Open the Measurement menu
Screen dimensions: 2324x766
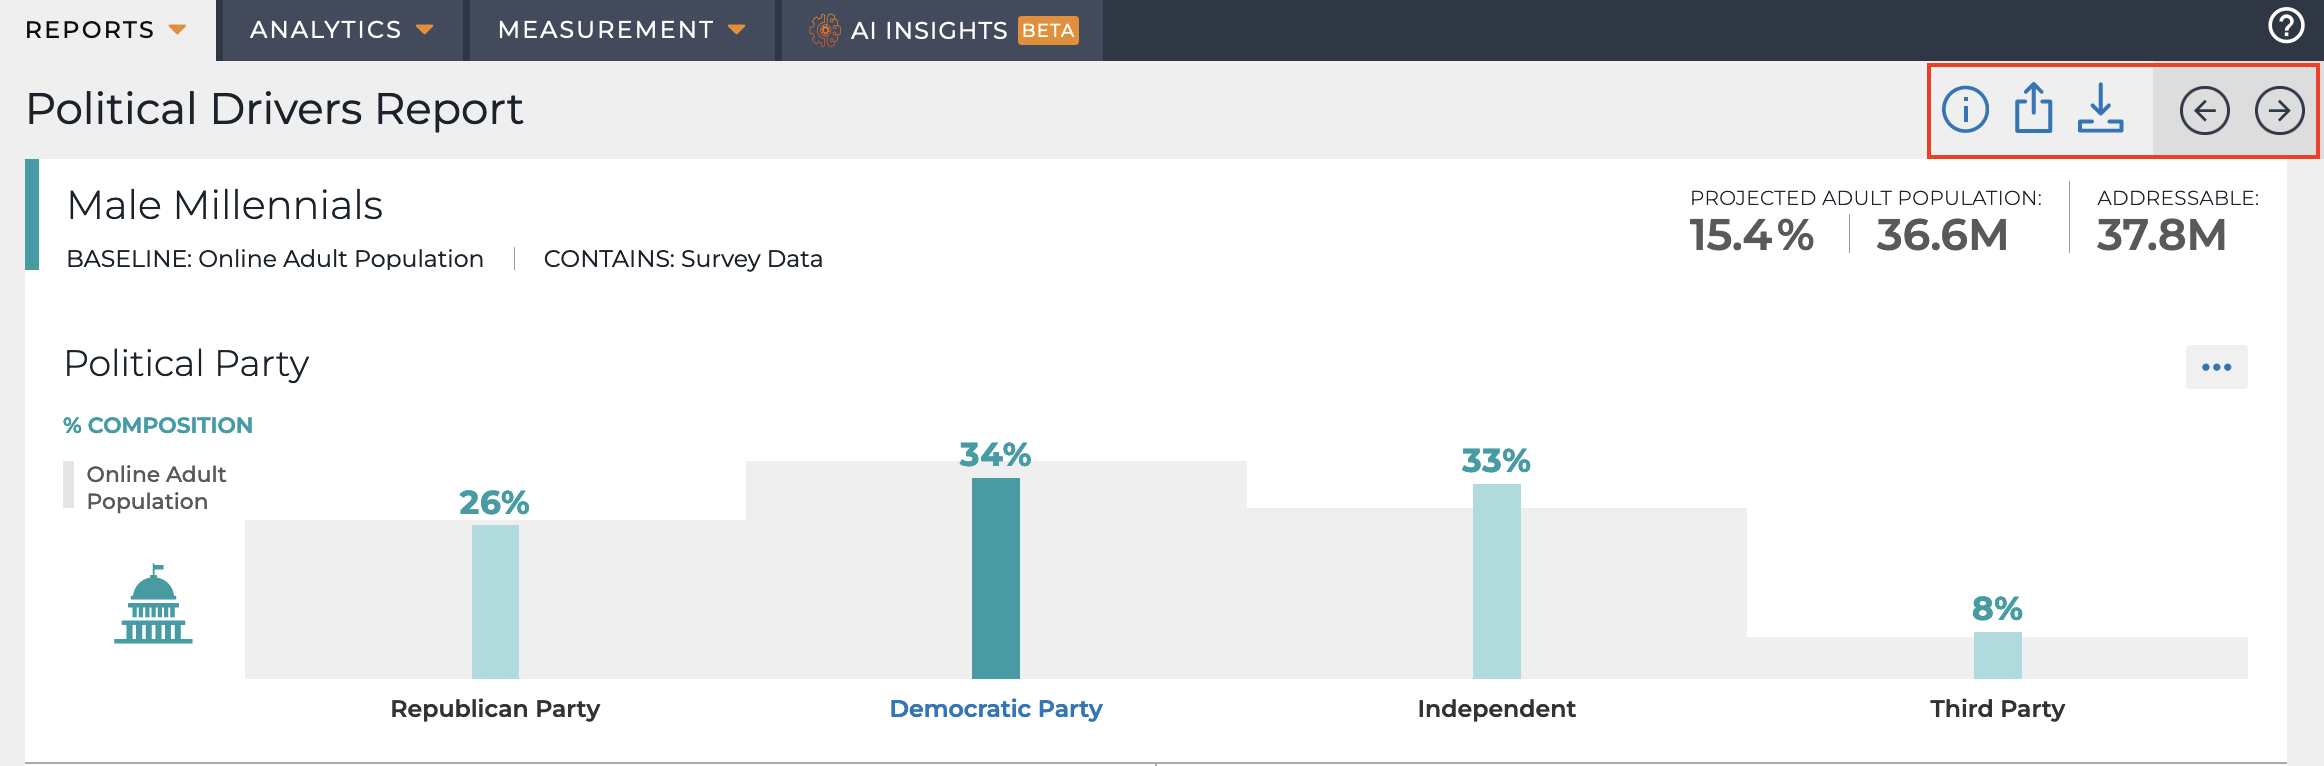click(x=606, y=30)
